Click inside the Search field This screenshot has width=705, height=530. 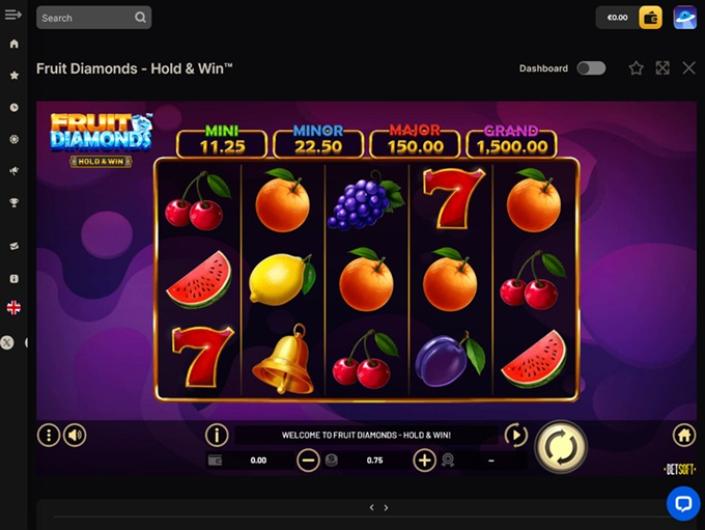point(94,18)
